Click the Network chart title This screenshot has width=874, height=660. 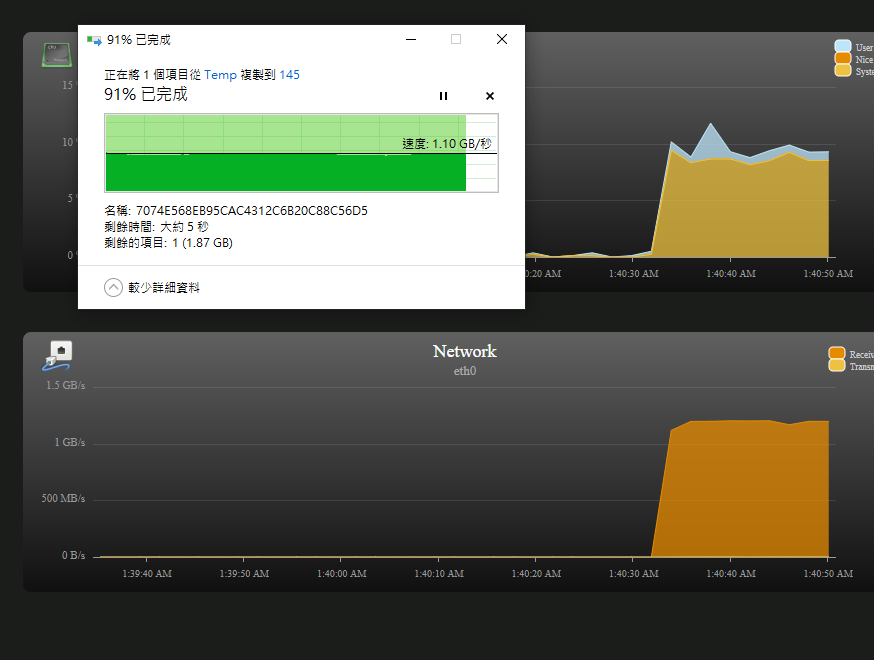(464, 351)
